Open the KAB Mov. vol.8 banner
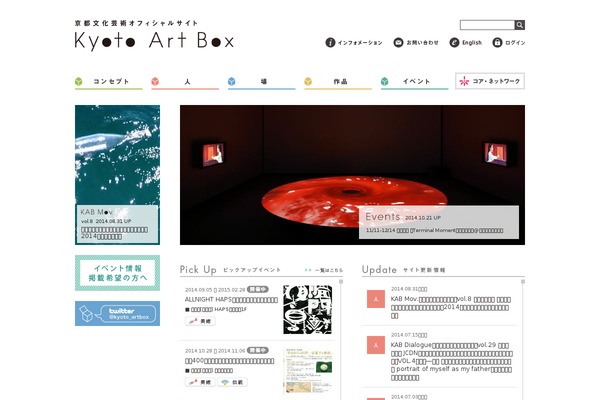Image resolution: width=600 pixels, height=400 pixels. 117,175
